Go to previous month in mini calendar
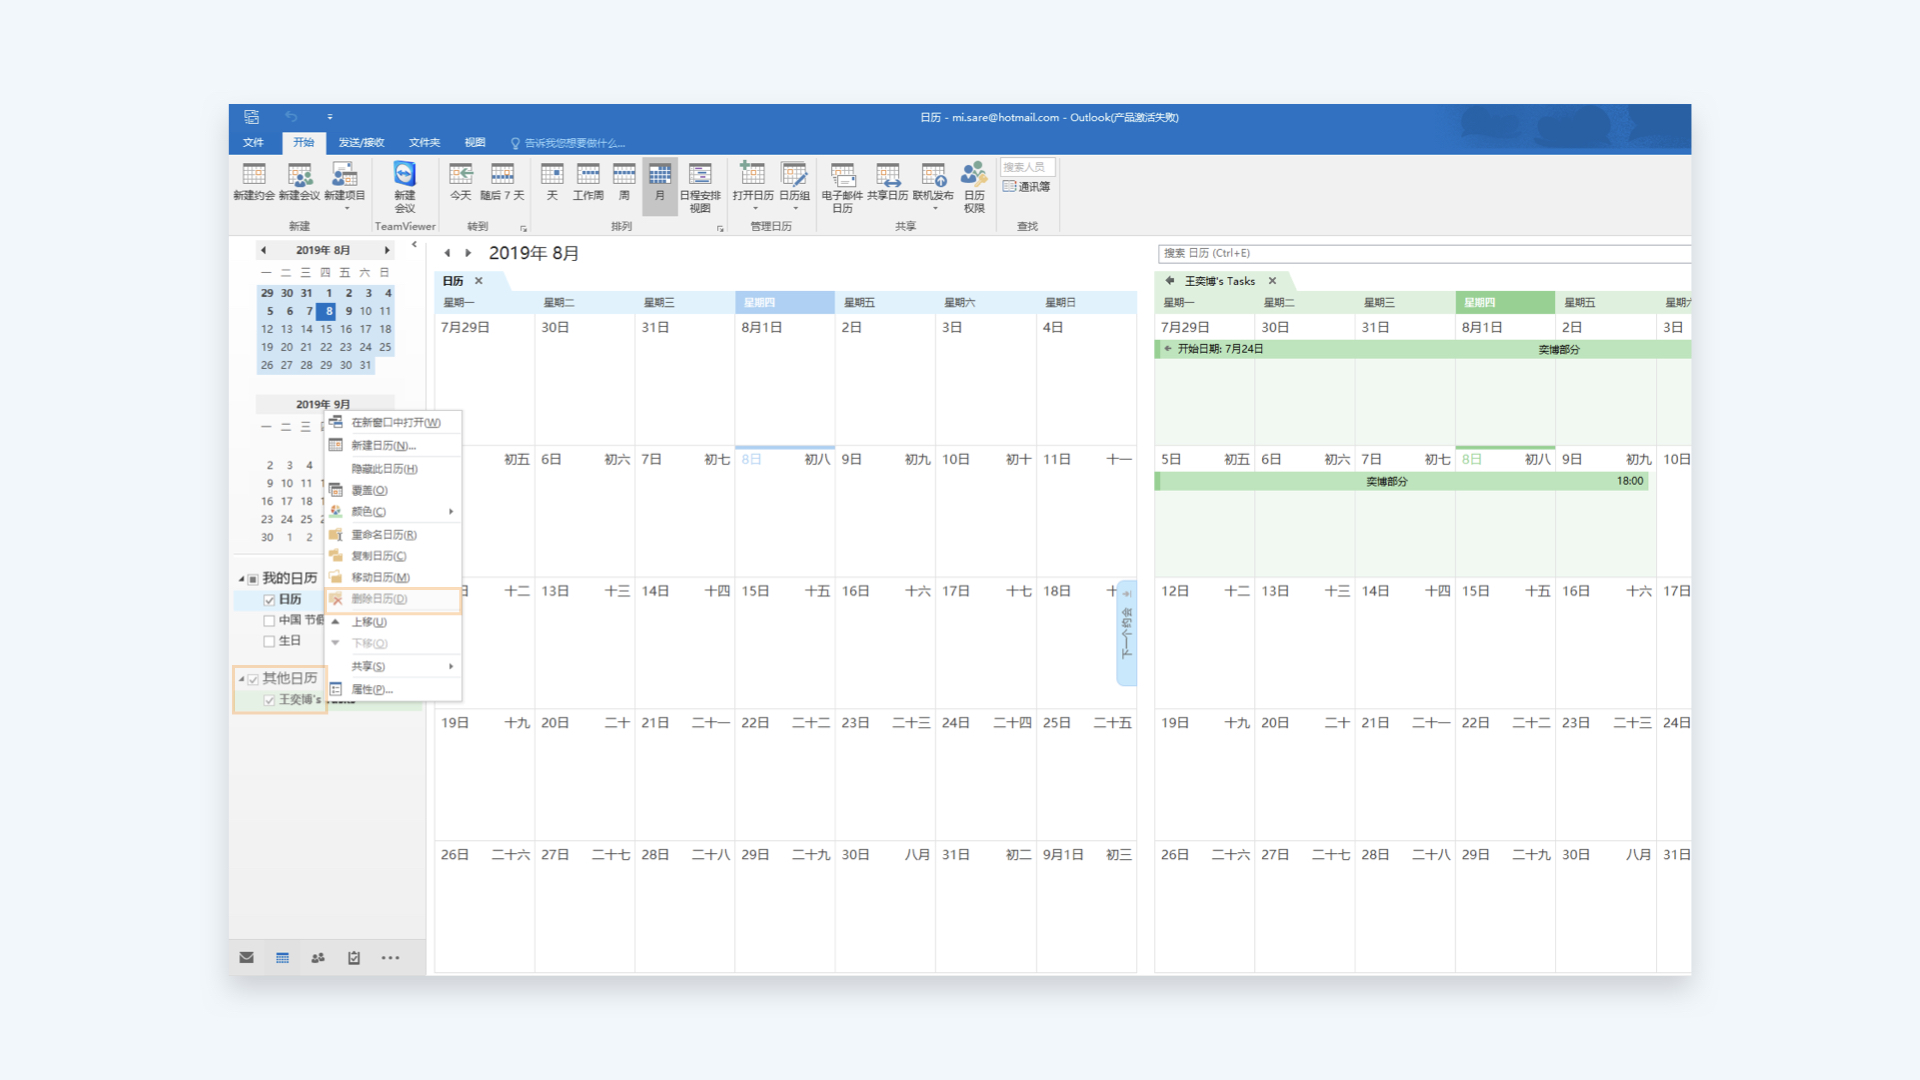The width and height of the screenshot is (1920, 1080). tap(263, 250)
